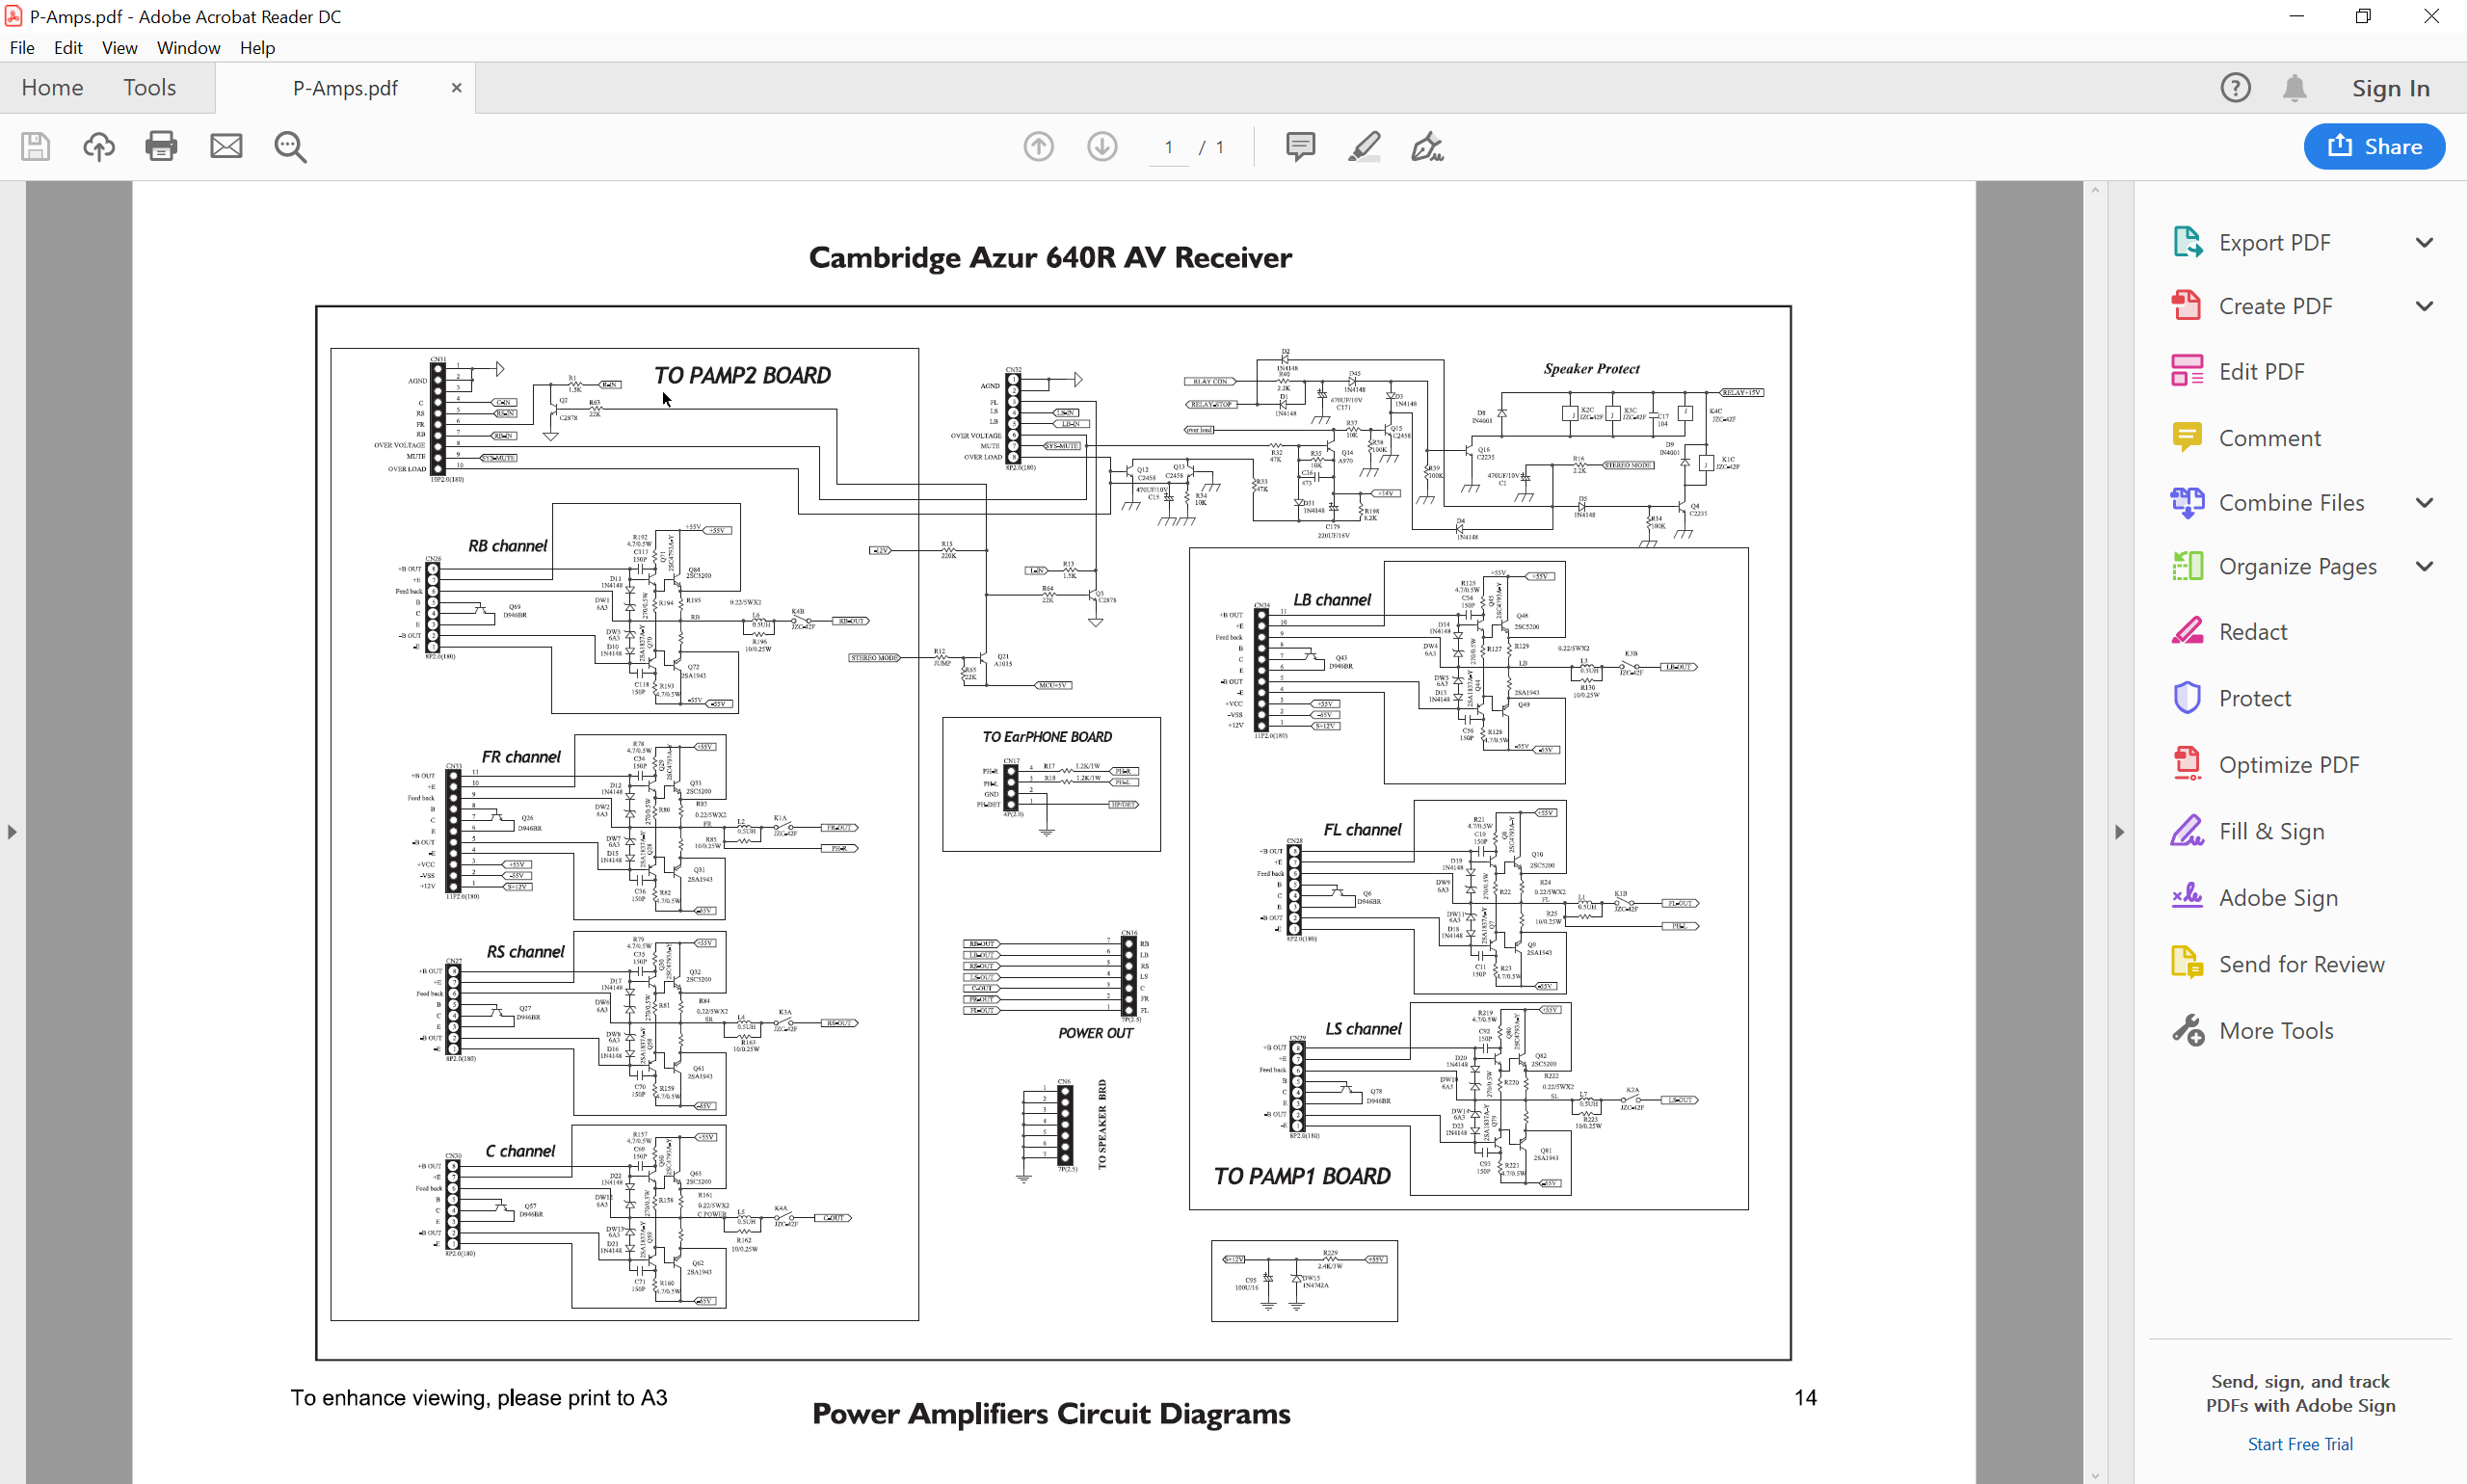Image resolution: width=2467 pixels, height=1484 pixels.
Task: Open Adobe Sign tool
Action: pyautogui.click(x=2278, y=898)
